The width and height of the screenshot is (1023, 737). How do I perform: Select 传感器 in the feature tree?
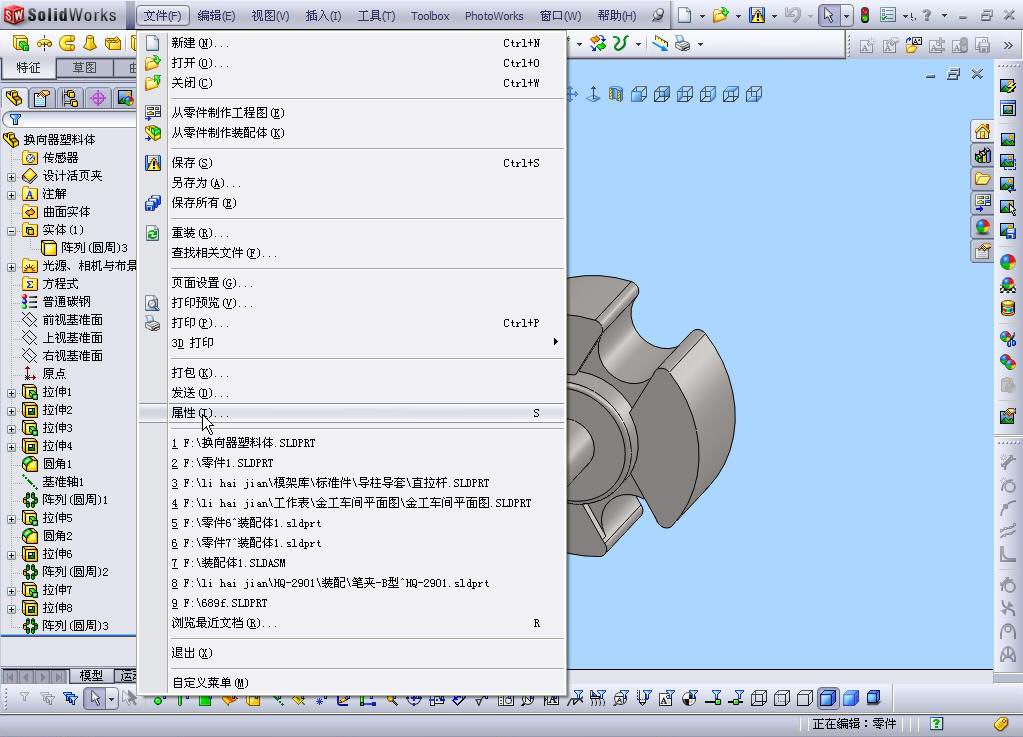50,158
